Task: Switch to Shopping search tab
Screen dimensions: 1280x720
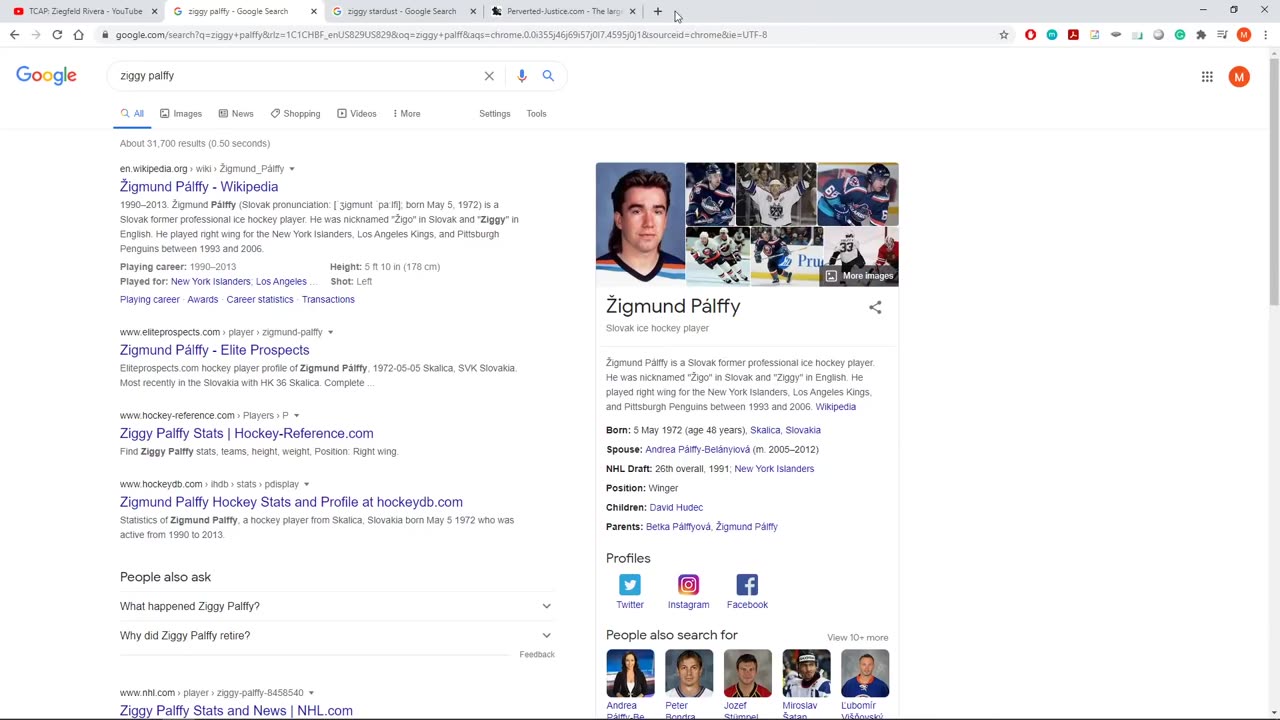Action: pos(295,114)
